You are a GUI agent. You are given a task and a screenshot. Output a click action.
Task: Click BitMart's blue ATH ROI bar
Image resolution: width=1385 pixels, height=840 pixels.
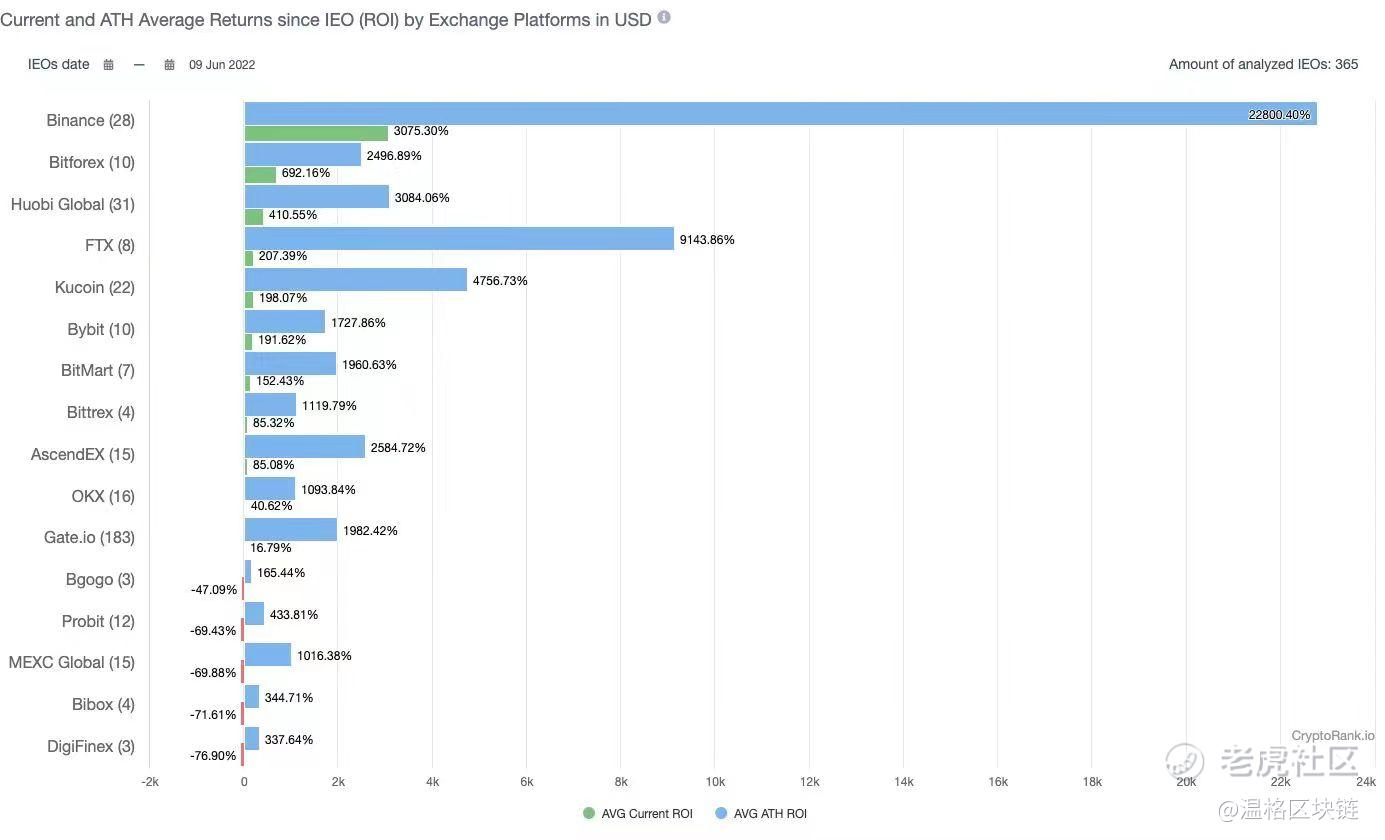pos(290,364)
